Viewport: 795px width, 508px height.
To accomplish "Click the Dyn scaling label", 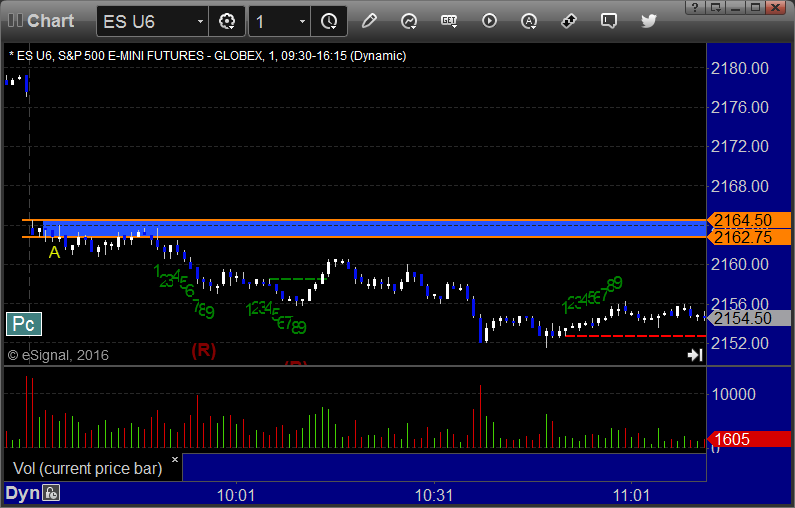I will (x=22, y=493).
